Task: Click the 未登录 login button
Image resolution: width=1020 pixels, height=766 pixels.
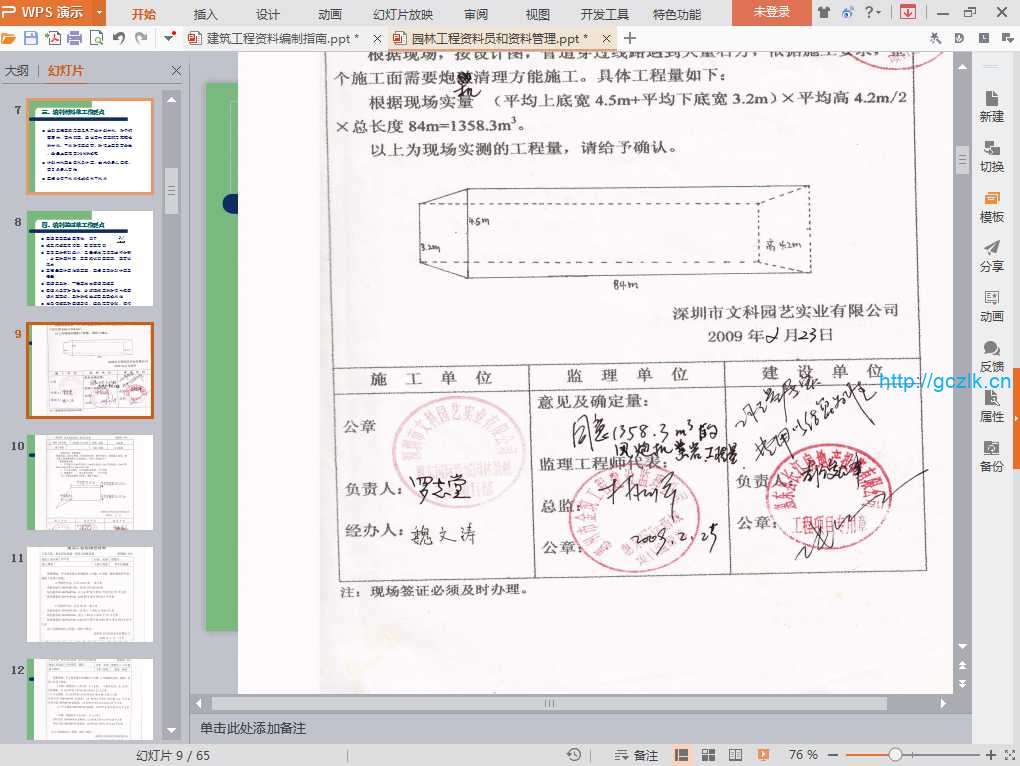Action: point(771,12)
